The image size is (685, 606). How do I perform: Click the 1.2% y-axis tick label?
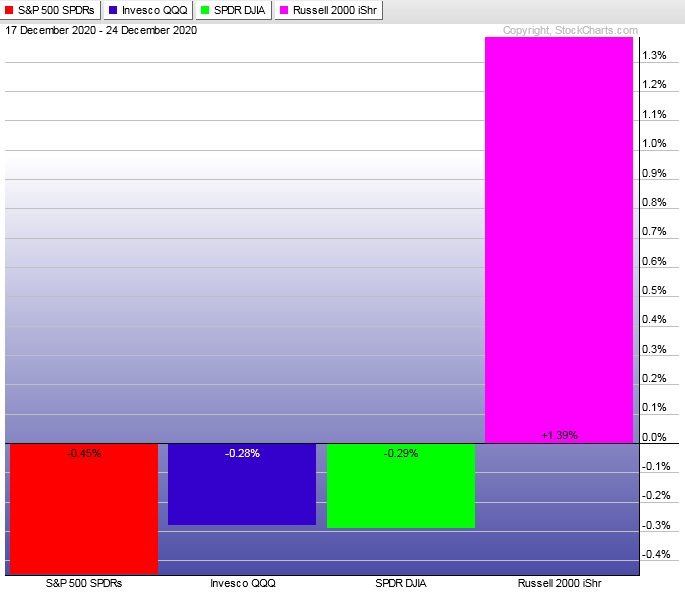click(654, 84)
